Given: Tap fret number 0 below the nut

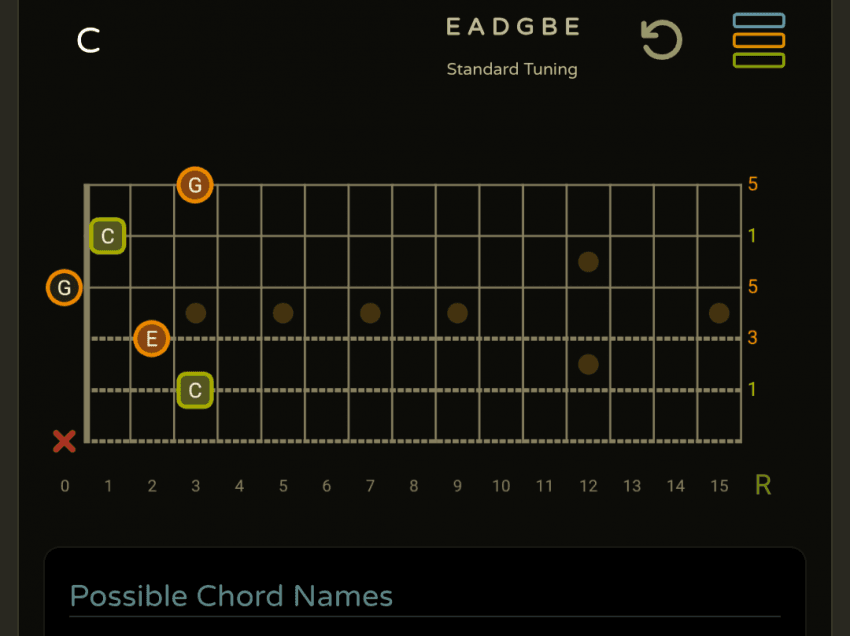Looking at the screenshot, I should click(65, 487).
